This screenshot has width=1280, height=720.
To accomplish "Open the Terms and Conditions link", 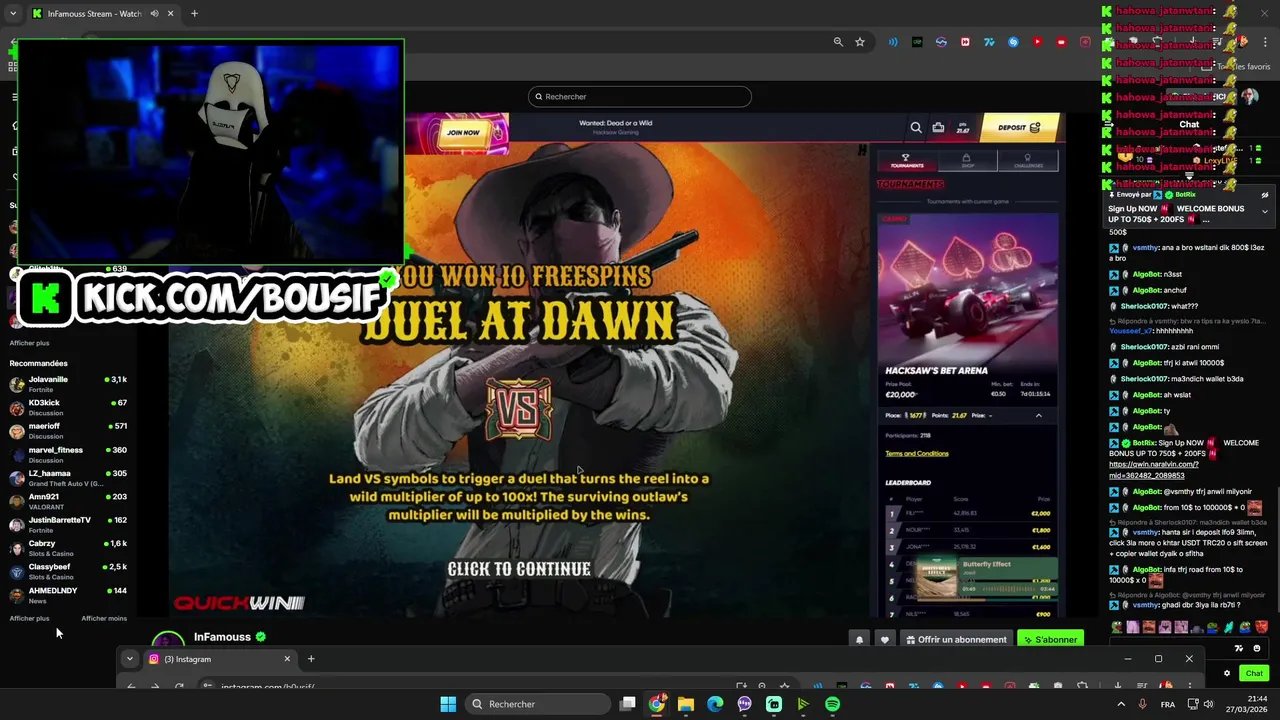I will coord(916,453).
